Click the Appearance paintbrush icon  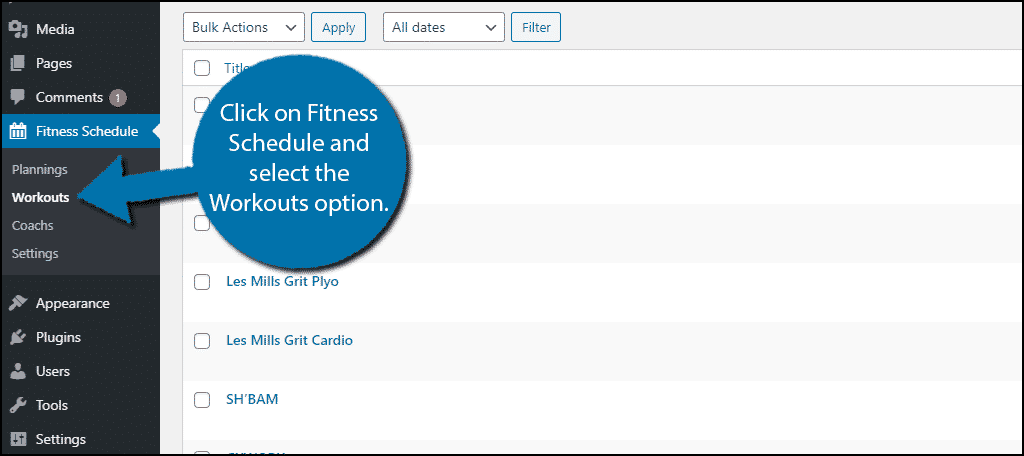point(18,303)
